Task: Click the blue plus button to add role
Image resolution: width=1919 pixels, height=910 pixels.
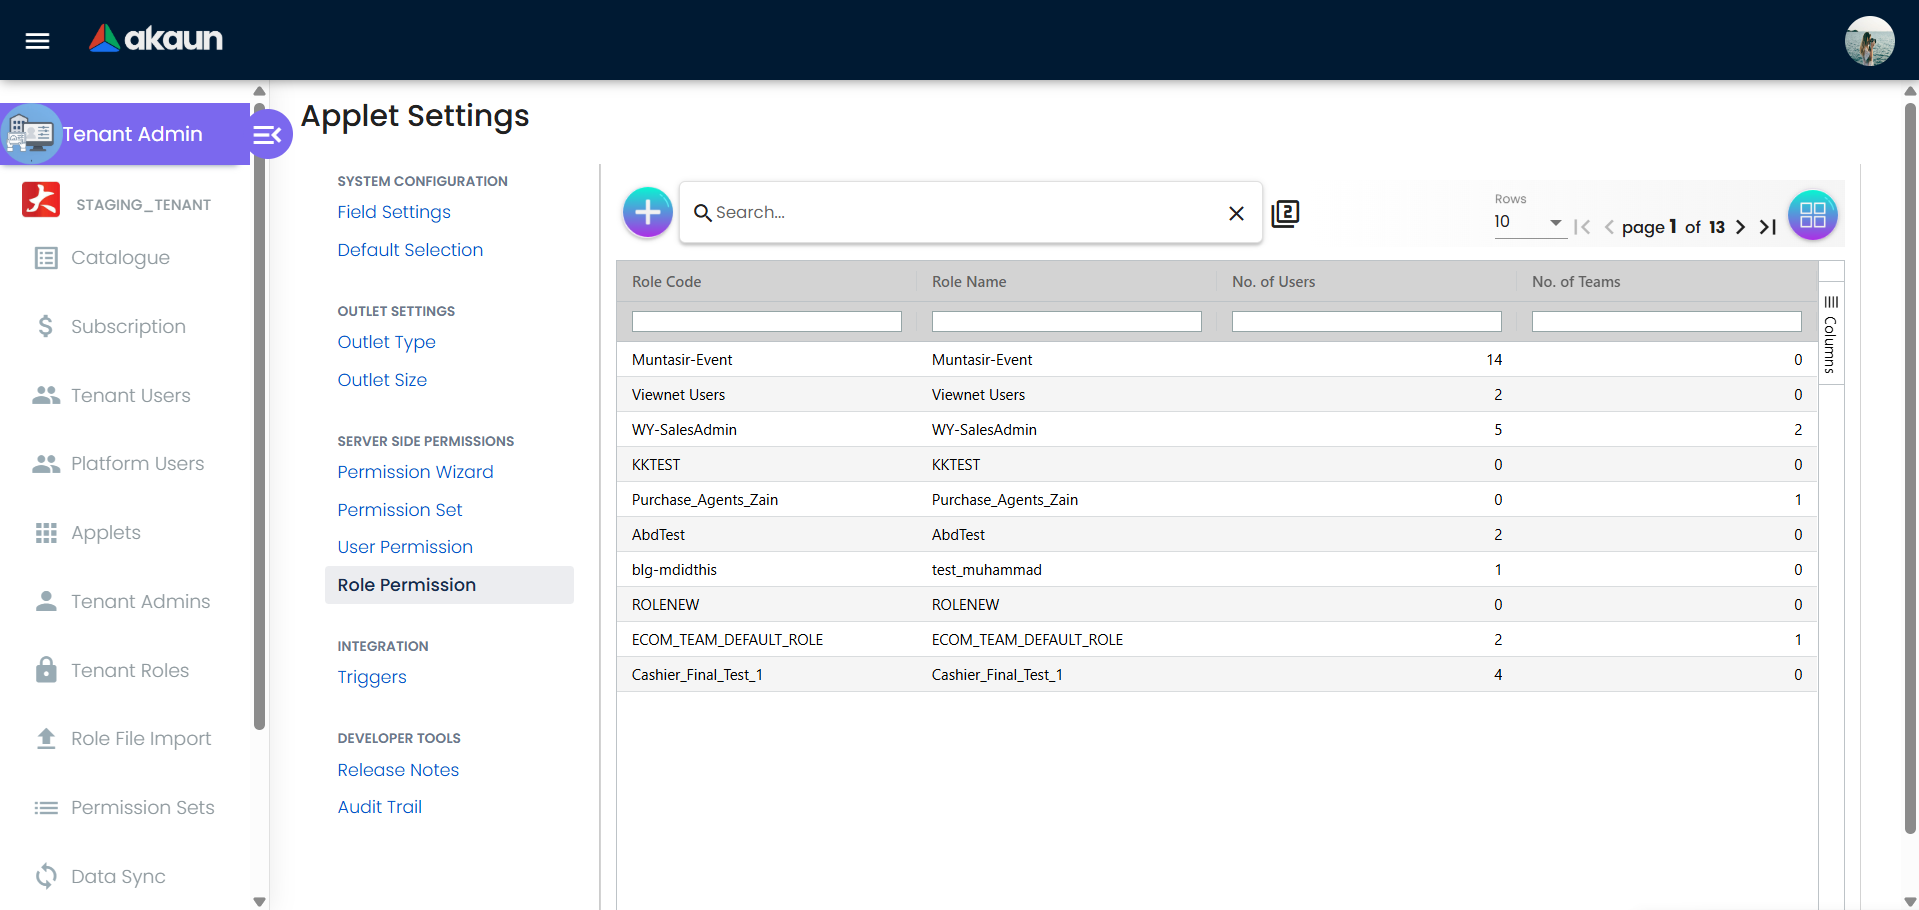Action: coord(647,212)
